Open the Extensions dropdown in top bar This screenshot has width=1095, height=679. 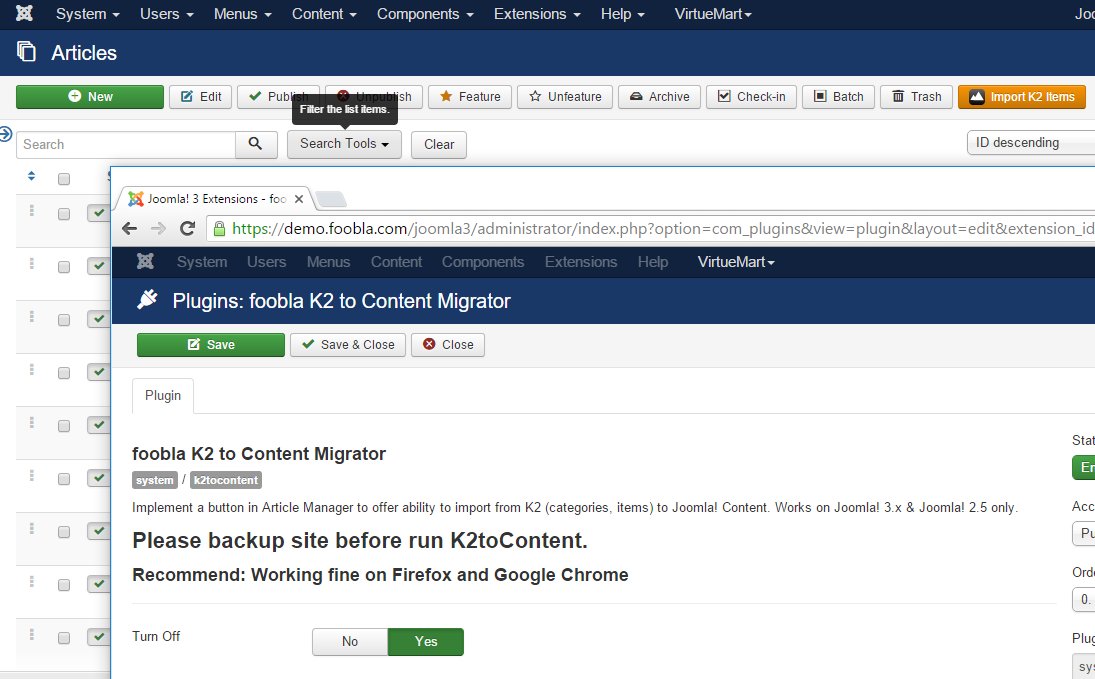(537, 14)
